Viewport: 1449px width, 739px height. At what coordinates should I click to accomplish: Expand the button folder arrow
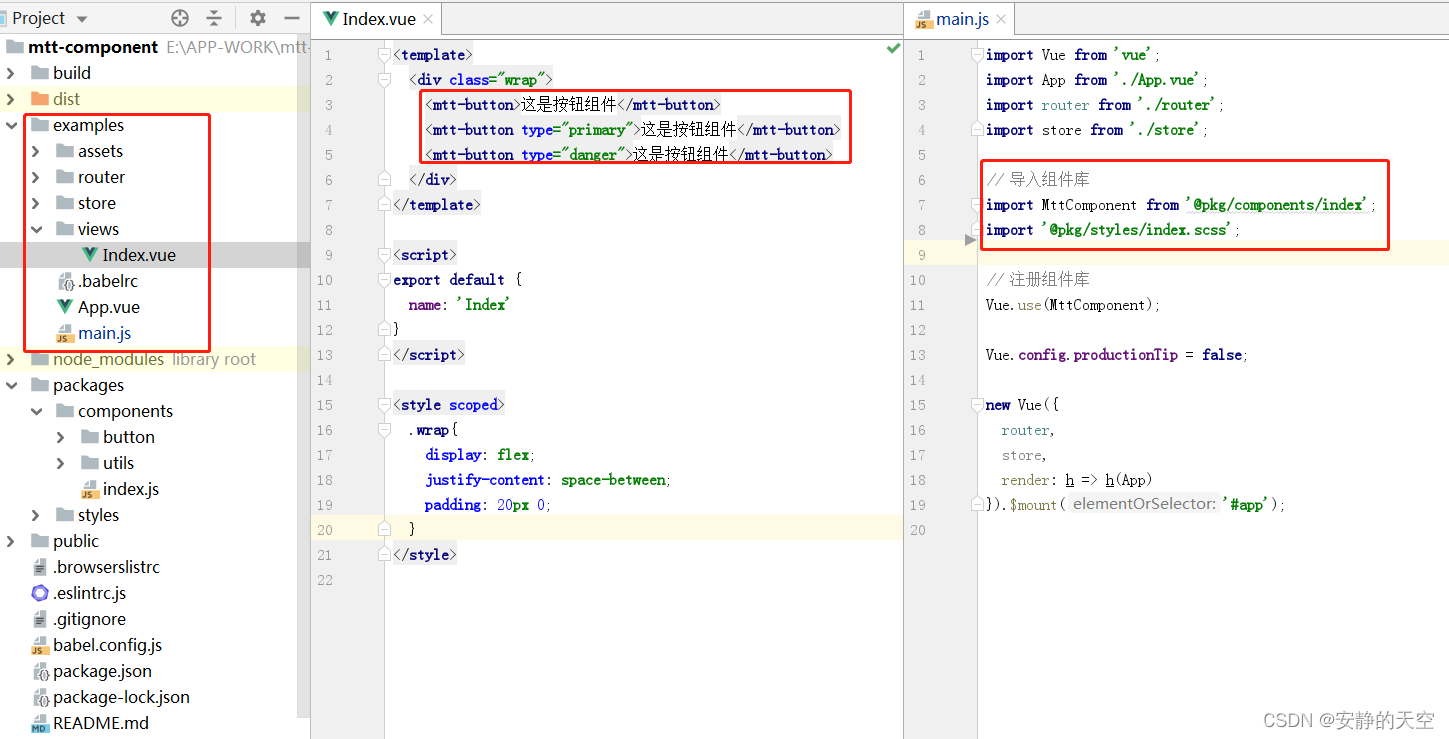tap(61, 437)
